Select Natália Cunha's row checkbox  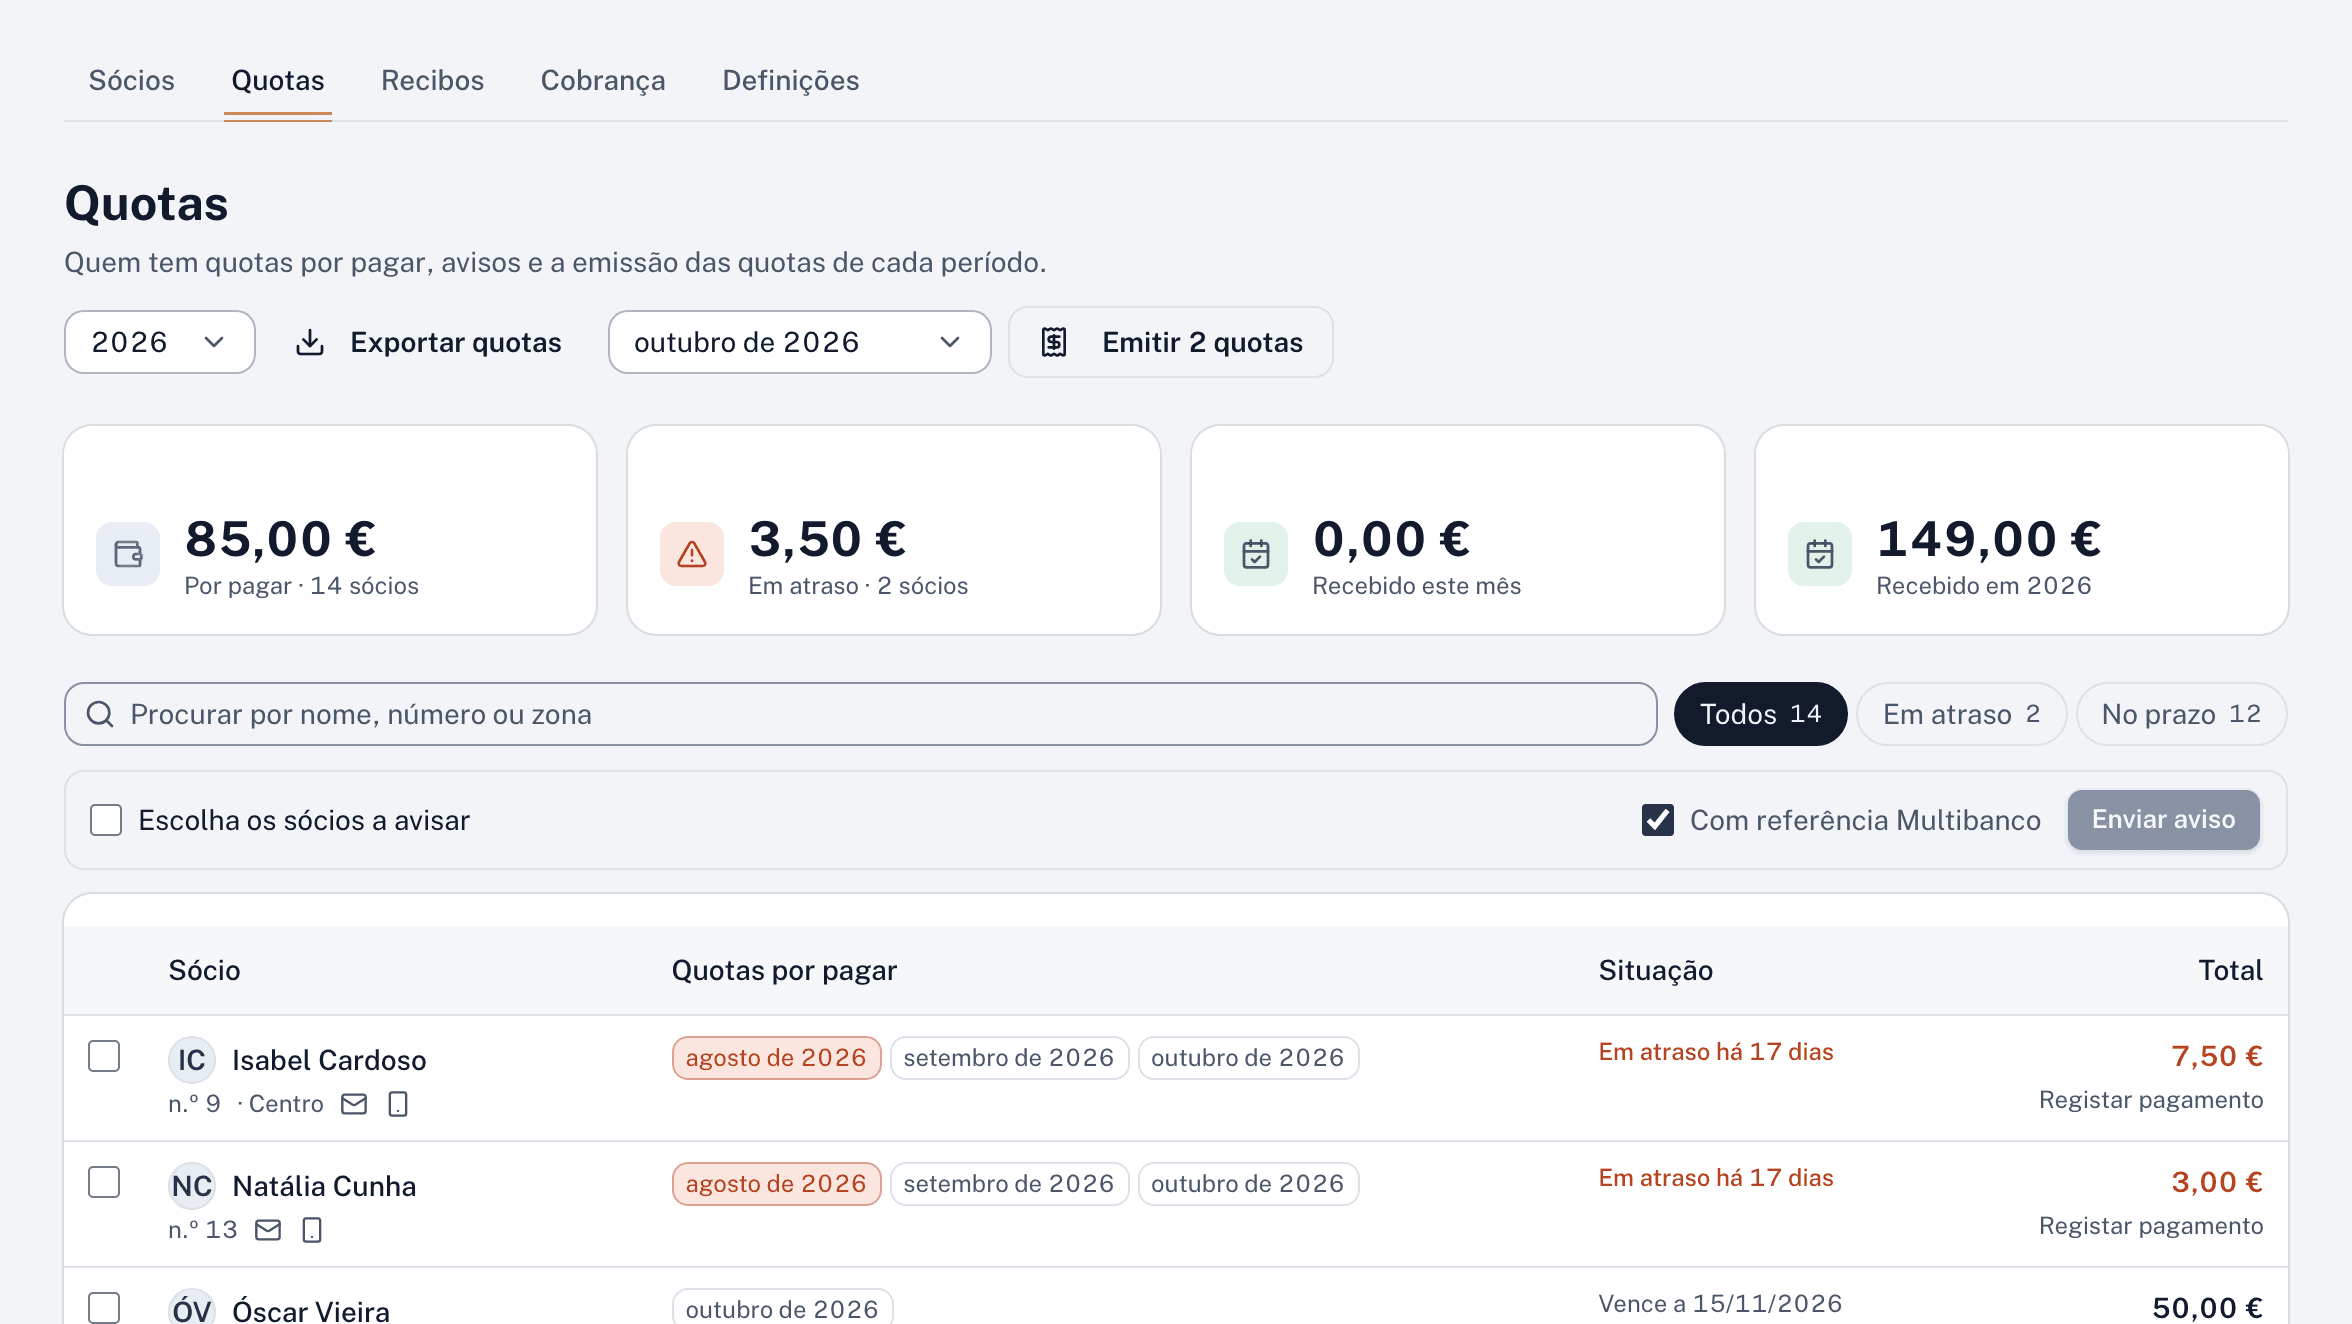point(104,1182)
